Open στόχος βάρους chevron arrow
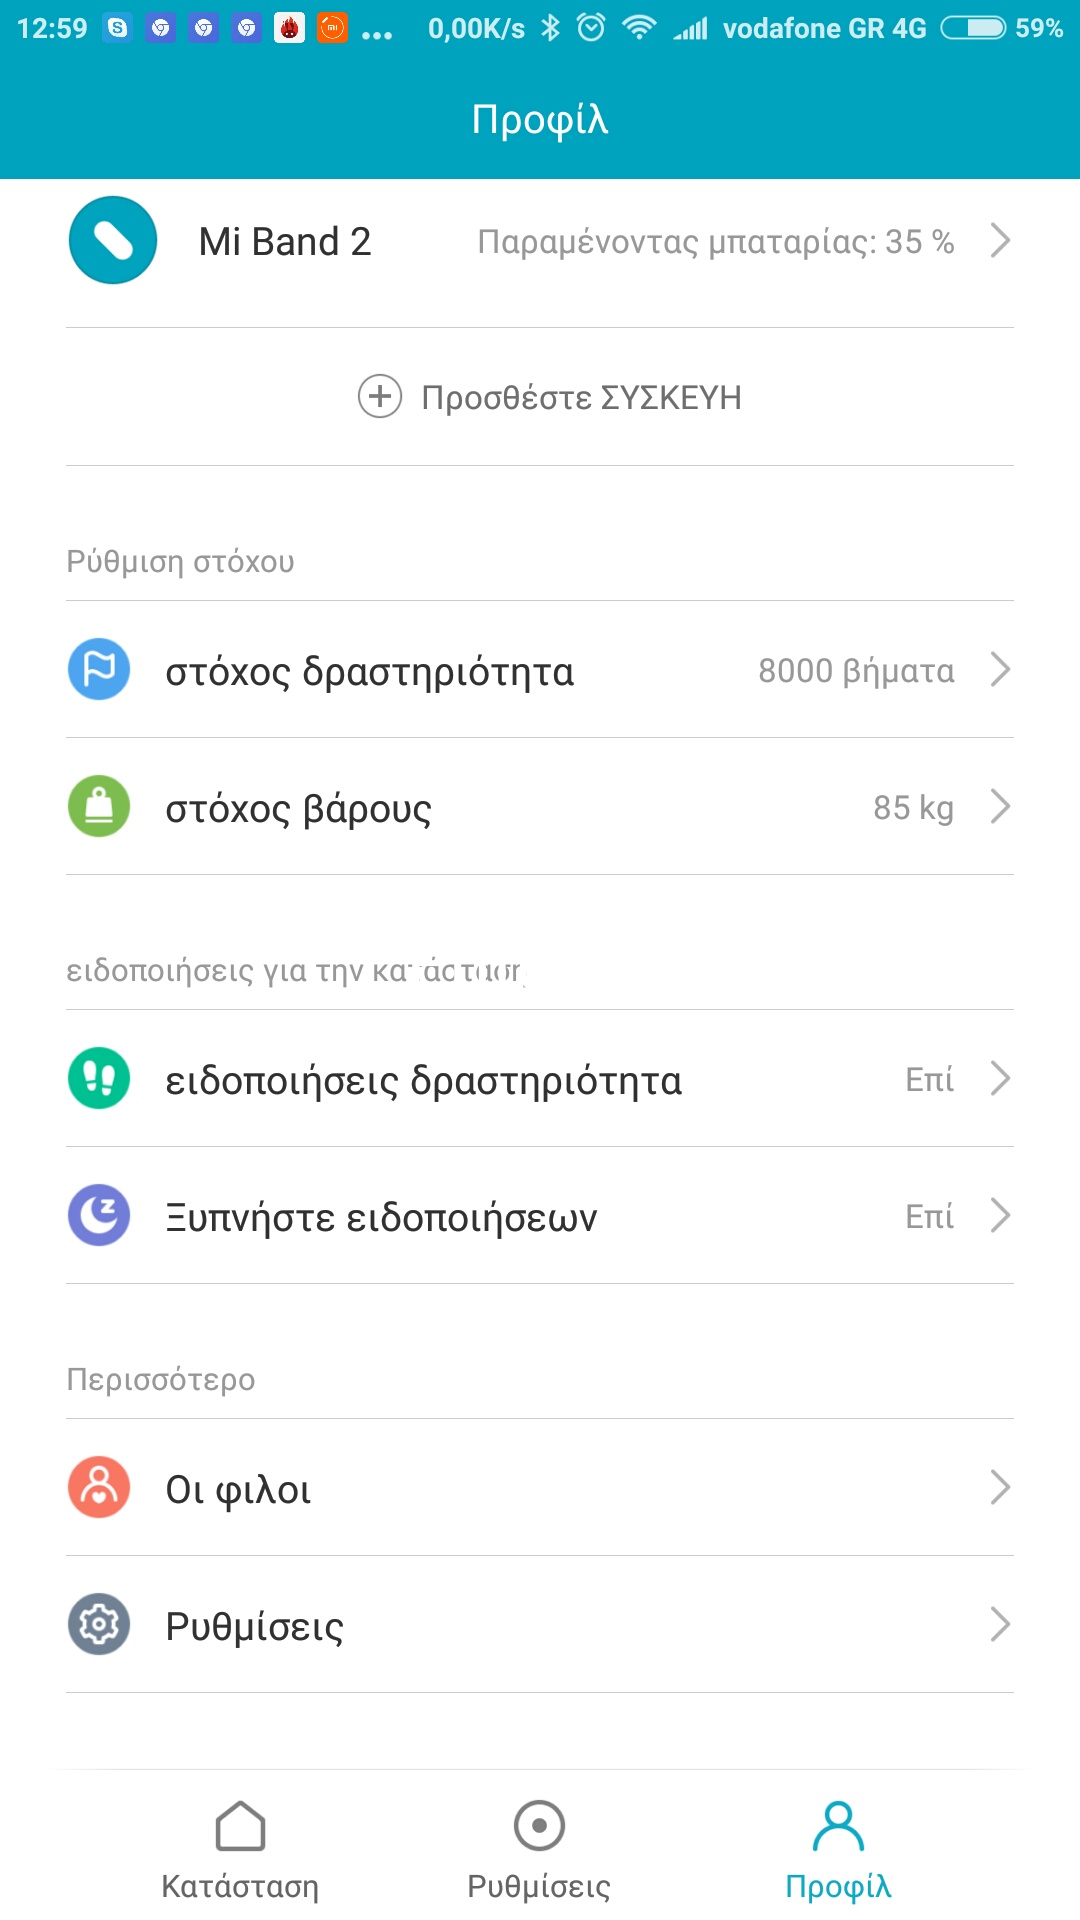This screenshot has width=1080, height=1920. pyautogui.click(x=999, y=806)
